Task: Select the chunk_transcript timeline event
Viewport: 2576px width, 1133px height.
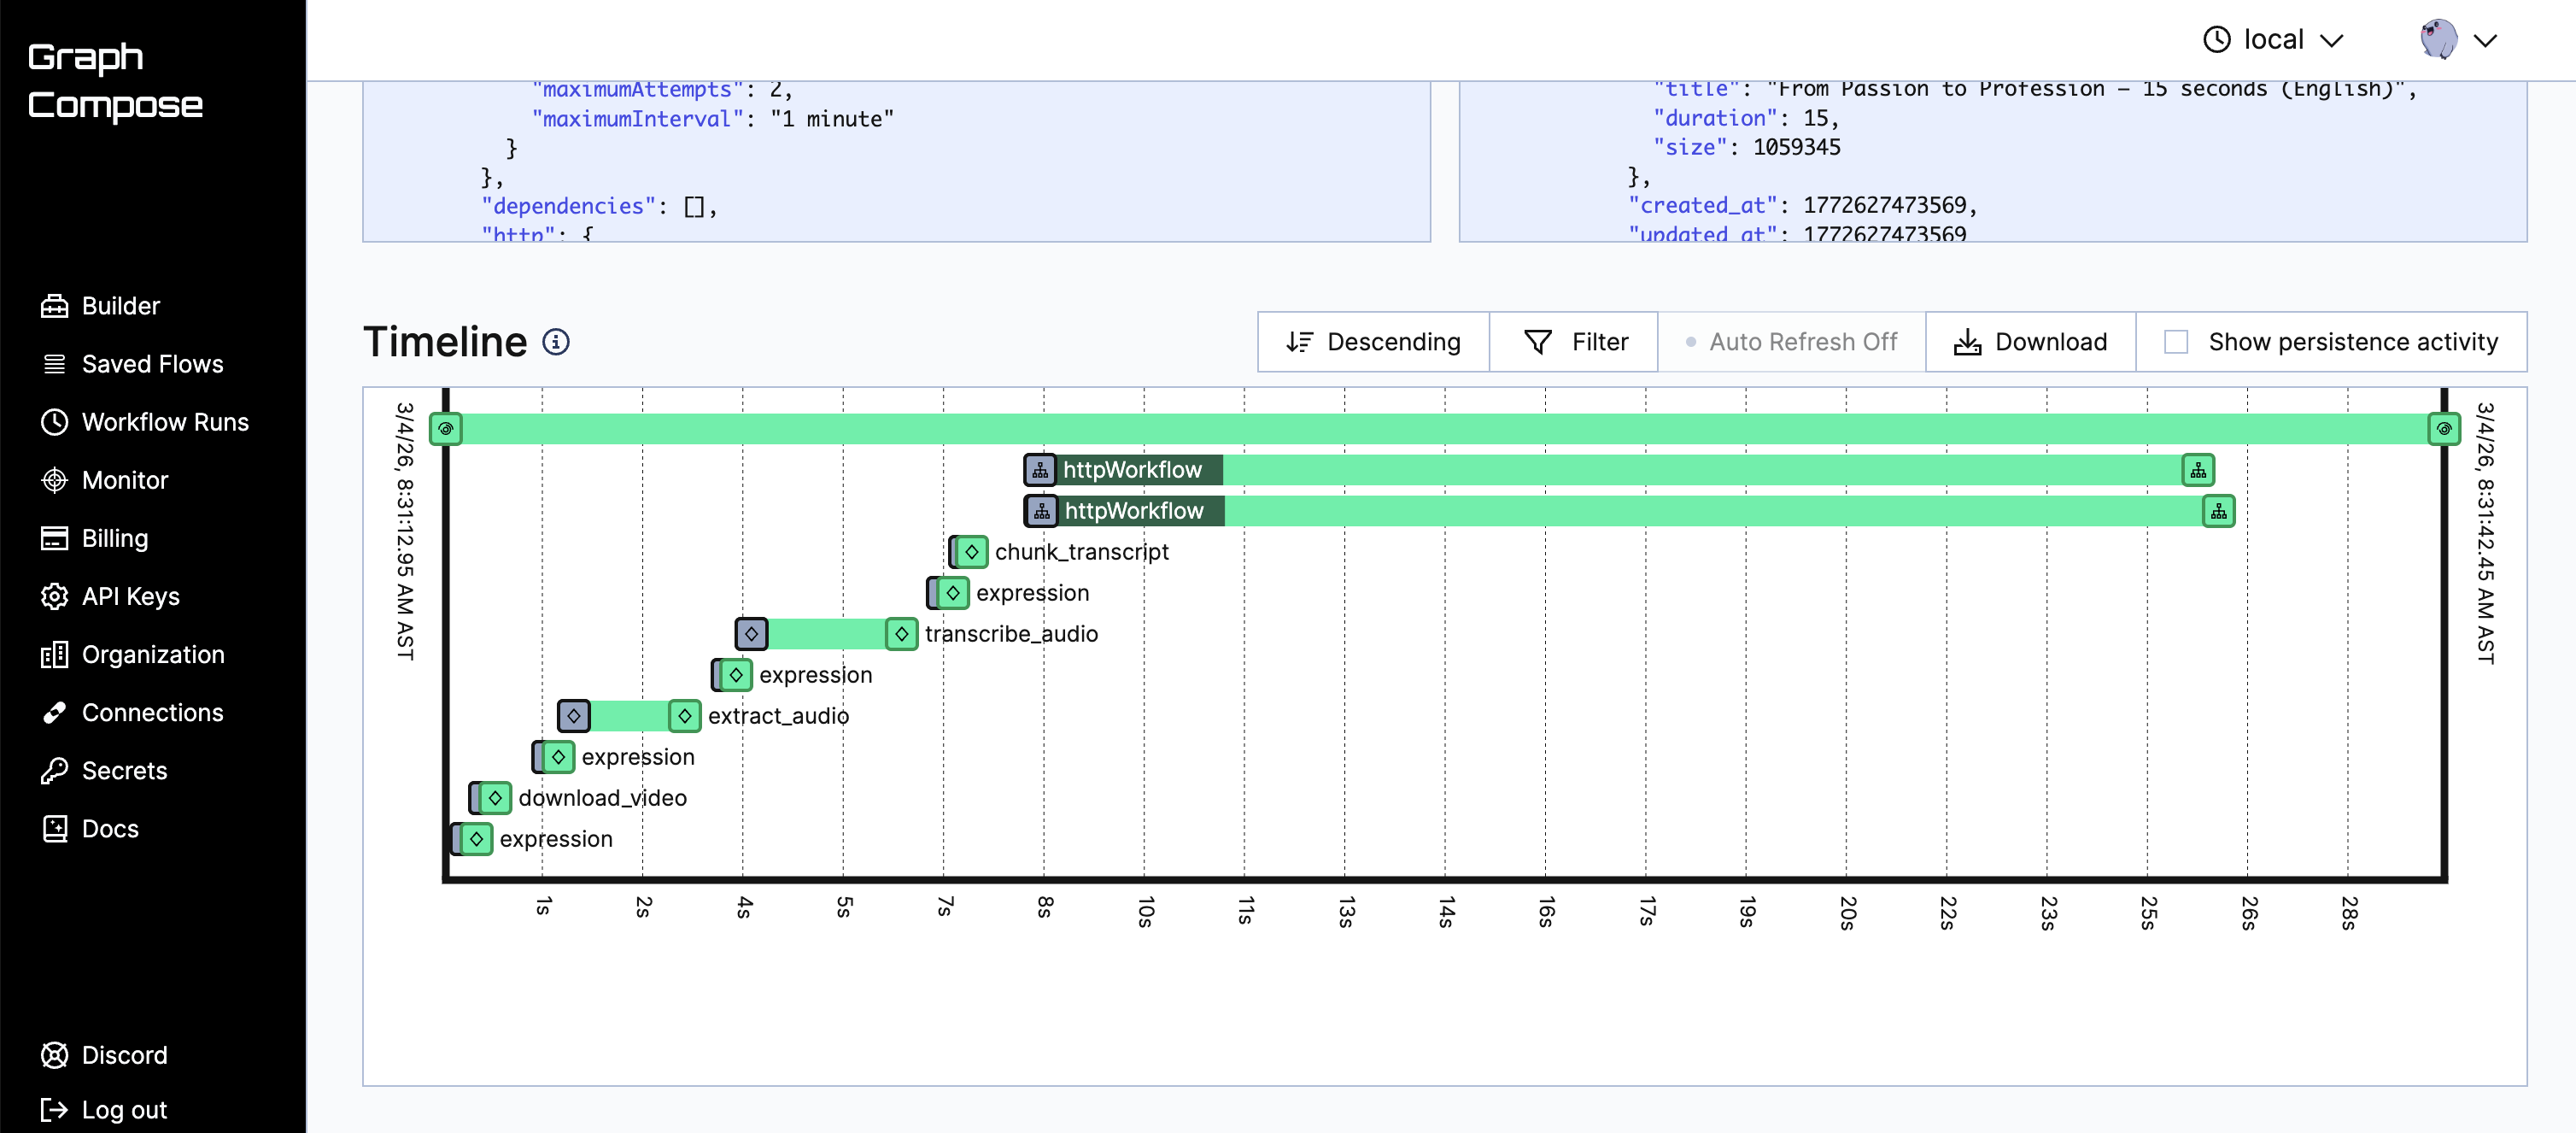Action: (x=970, y=552)
